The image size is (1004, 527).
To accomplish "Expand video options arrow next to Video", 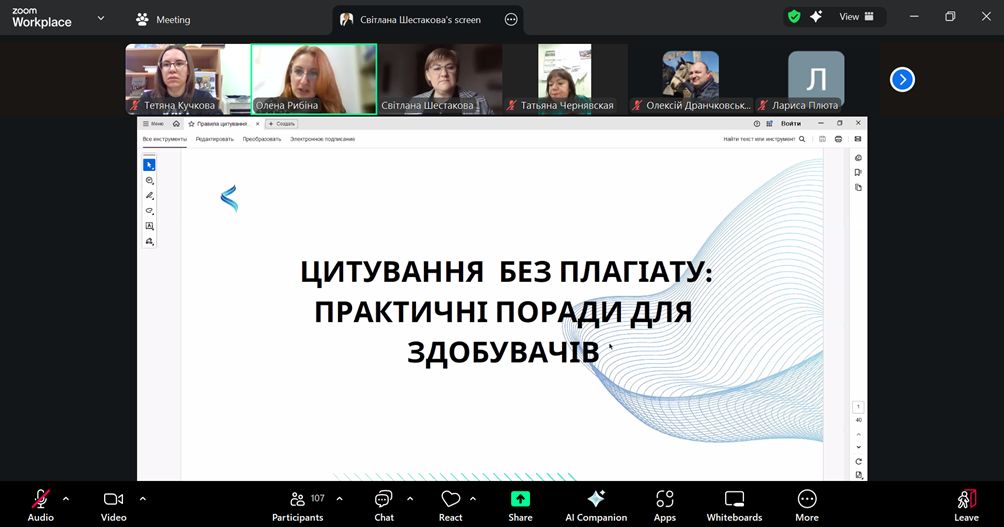I will click(x=142, y=498).
